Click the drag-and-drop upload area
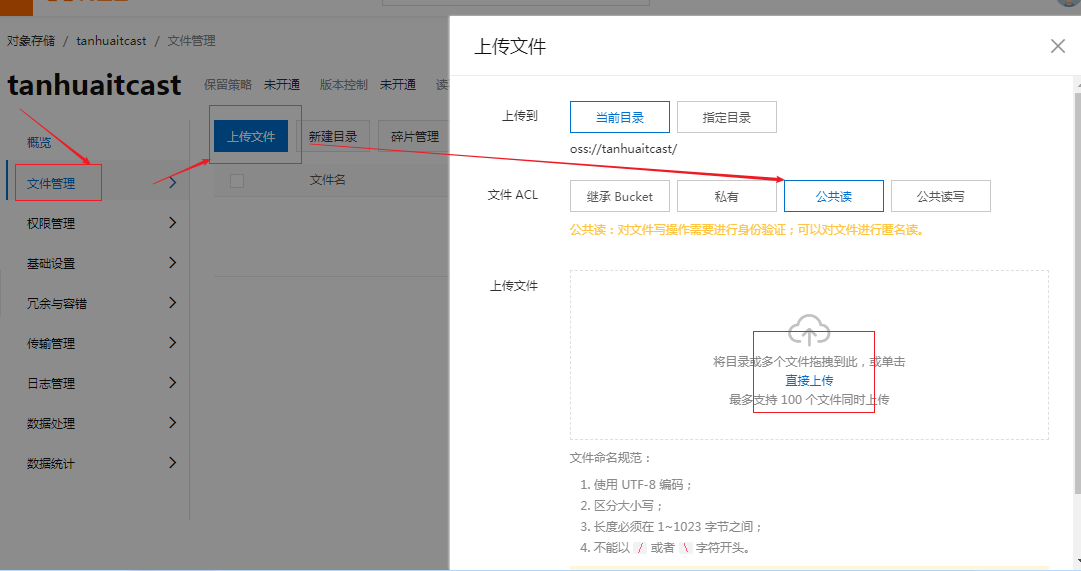Viewport: 1081px width, 571px height. (x=809, y=354)
